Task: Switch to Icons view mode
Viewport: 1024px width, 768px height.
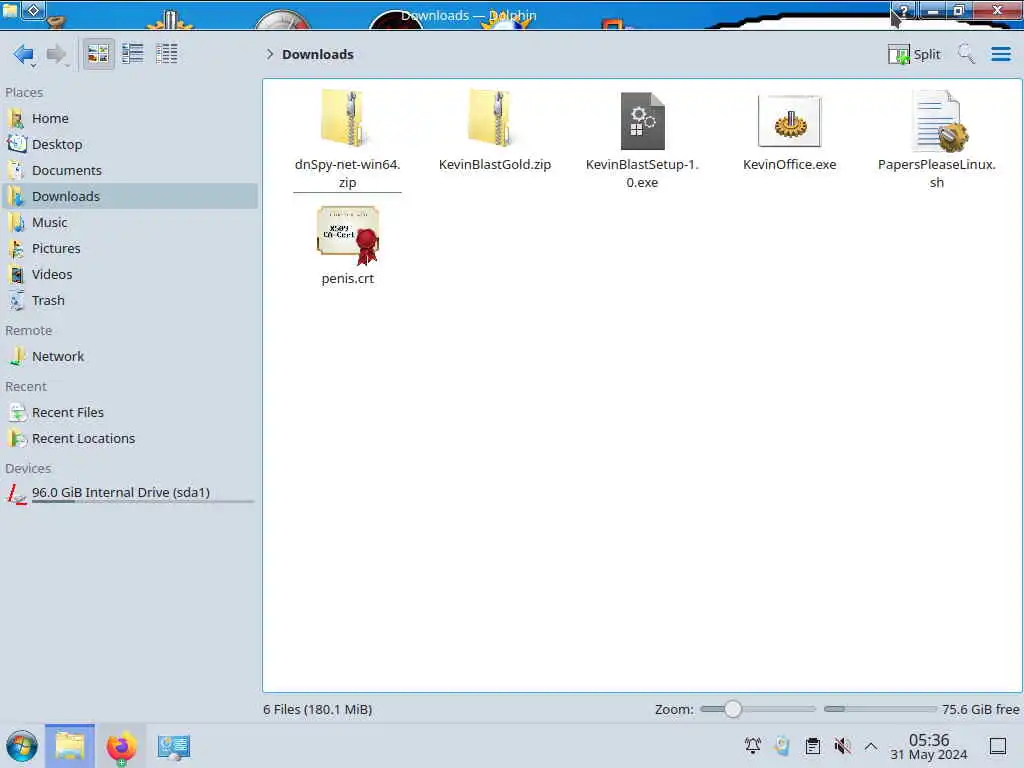Action: point(98,54)
